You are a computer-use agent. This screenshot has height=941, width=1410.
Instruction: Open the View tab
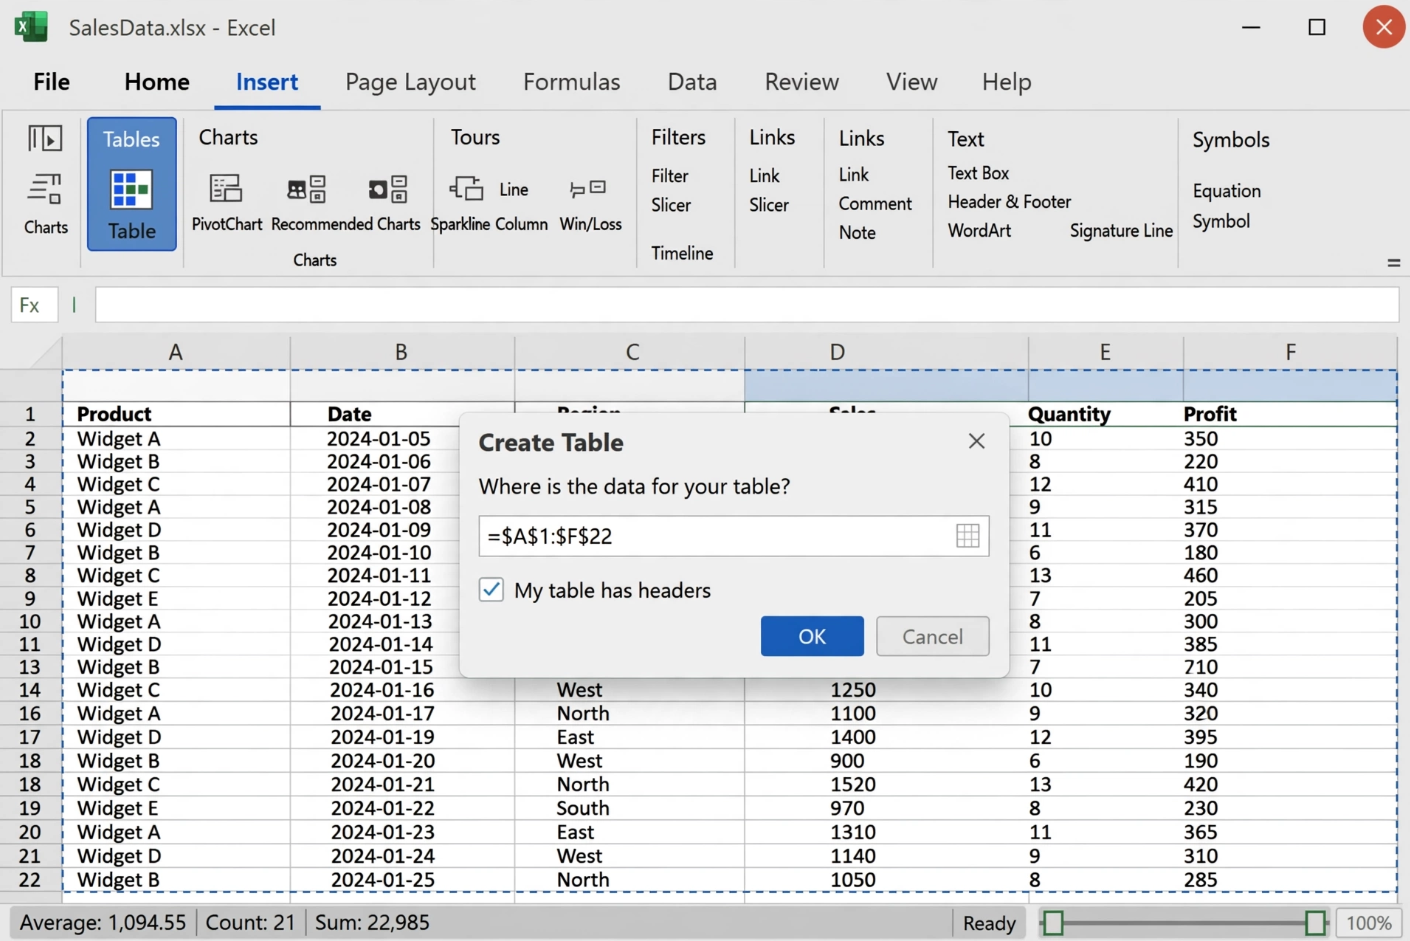(x=912, y=82)
